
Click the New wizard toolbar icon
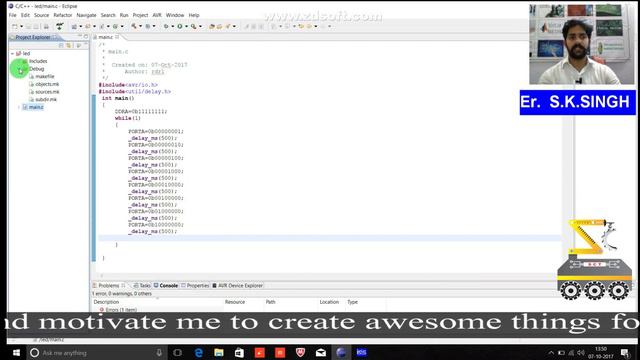(x=15, y=27)
